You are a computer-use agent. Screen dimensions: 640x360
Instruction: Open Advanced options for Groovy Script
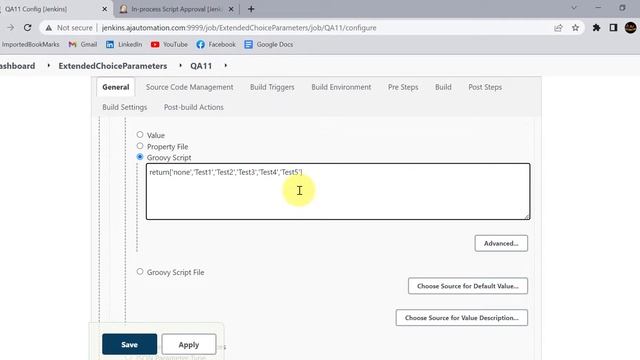[x=501, y=243]
